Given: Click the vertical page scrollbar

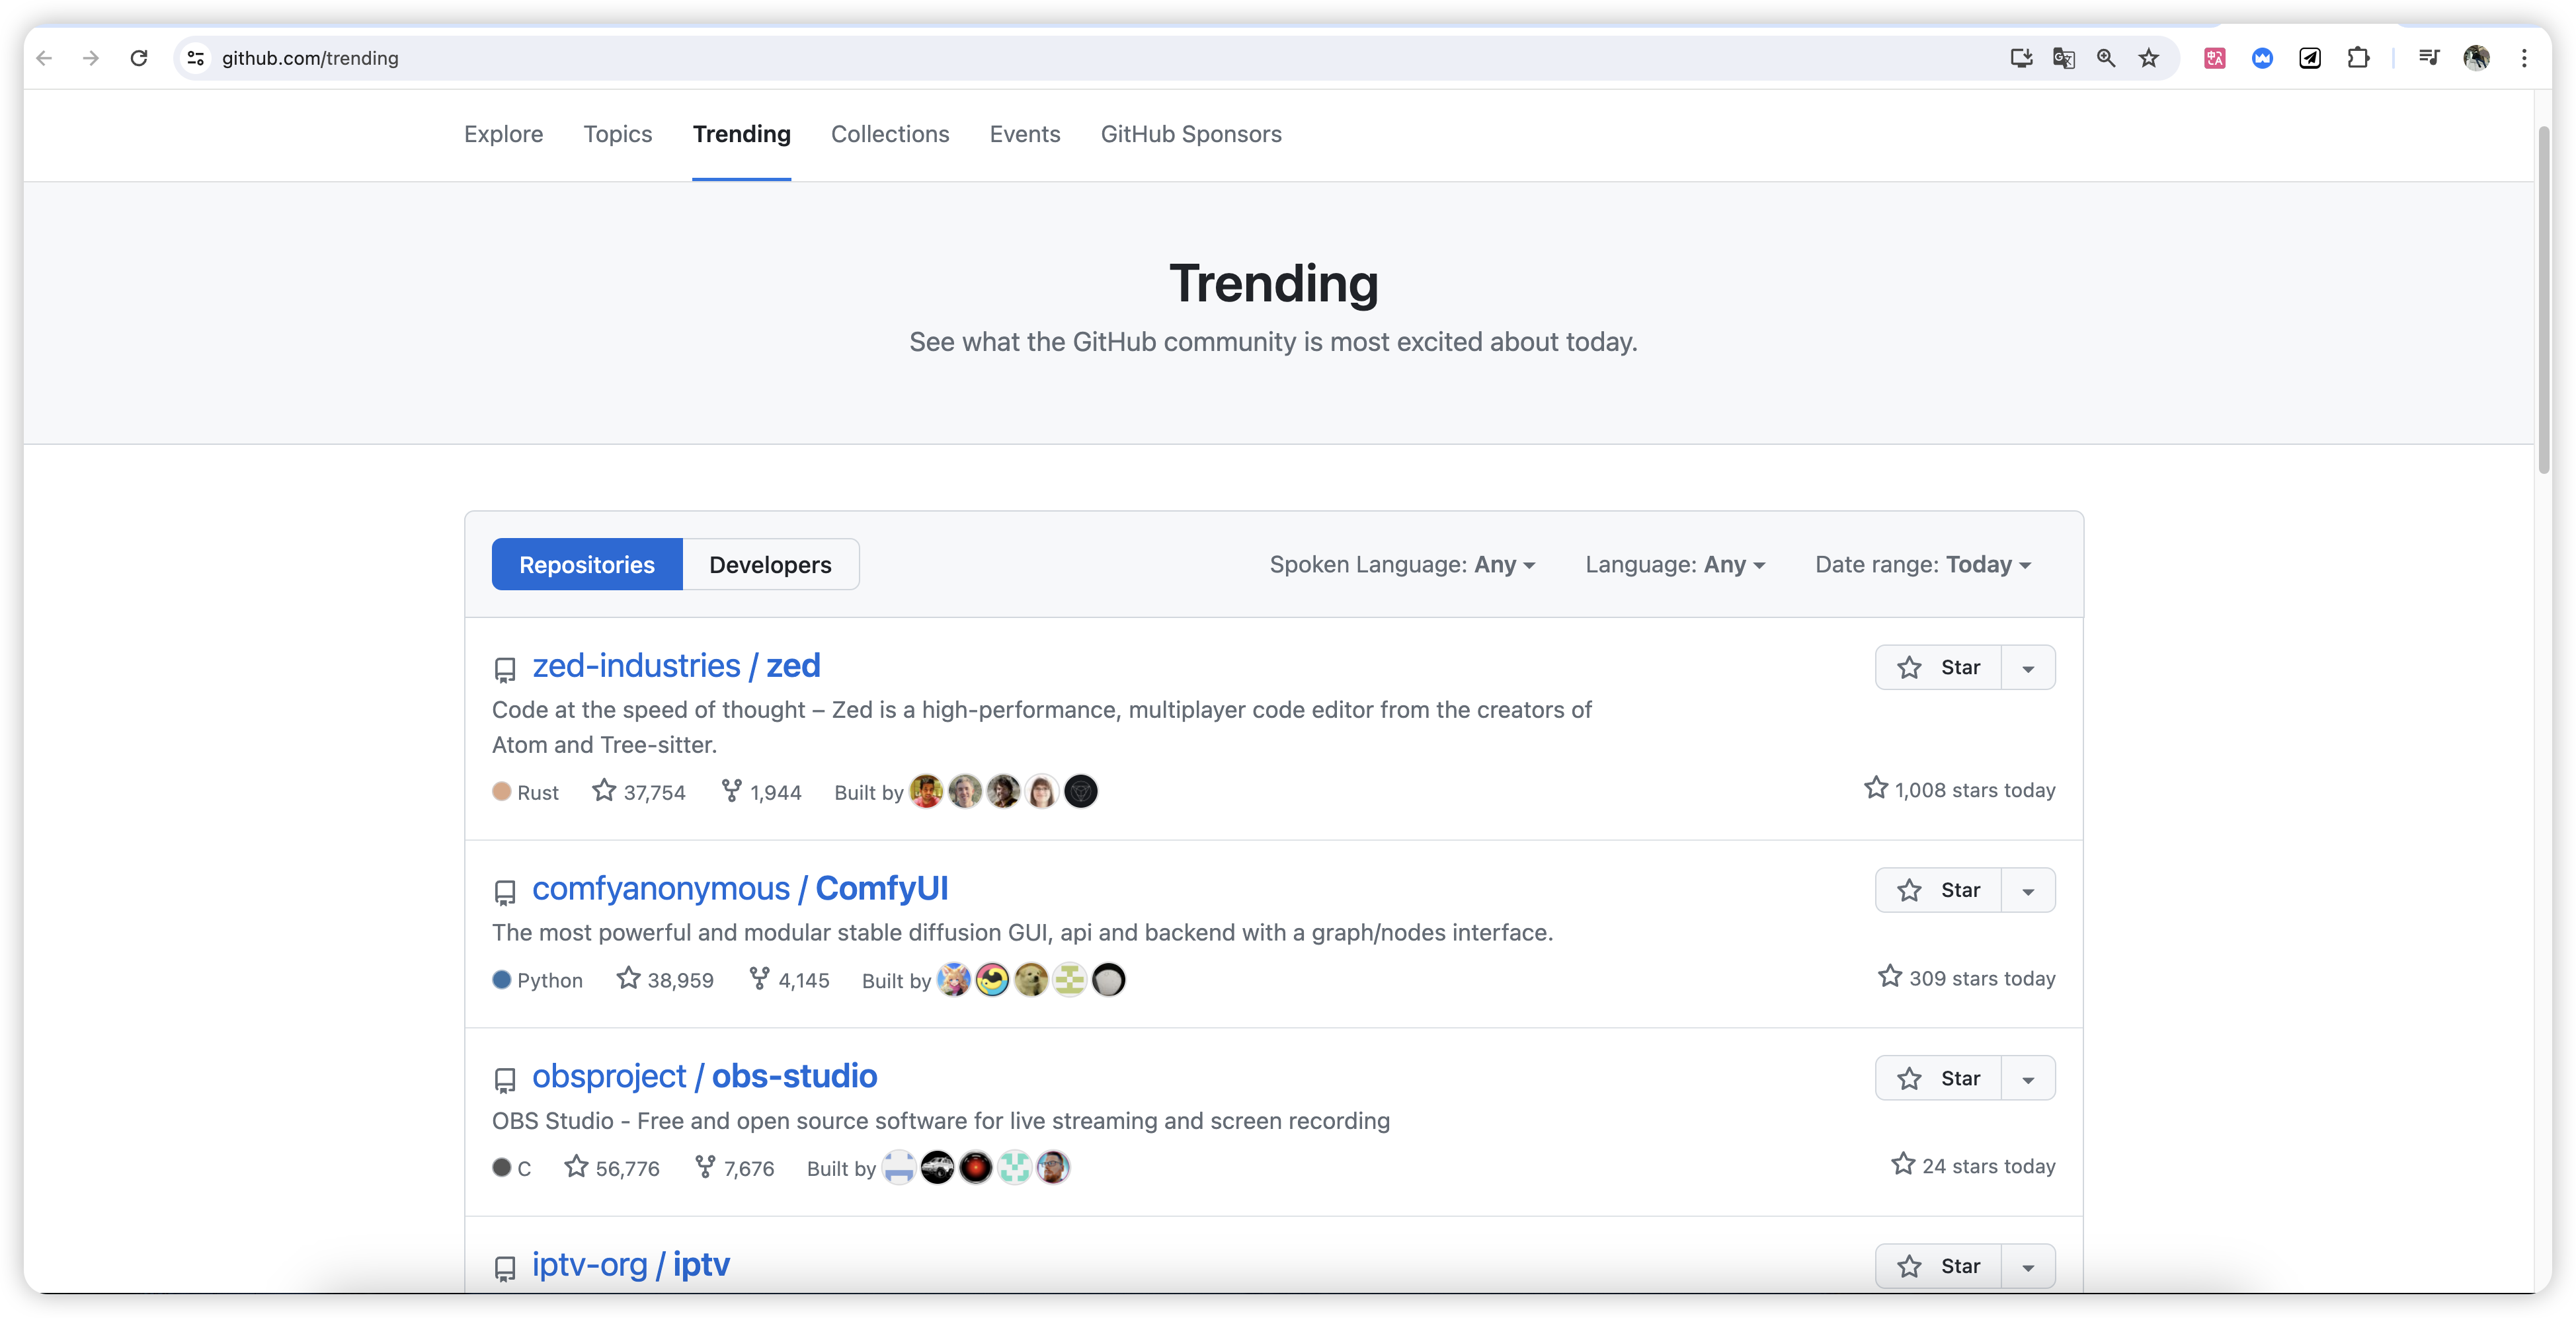Looking at the screenshot, I should (2544, 300).
